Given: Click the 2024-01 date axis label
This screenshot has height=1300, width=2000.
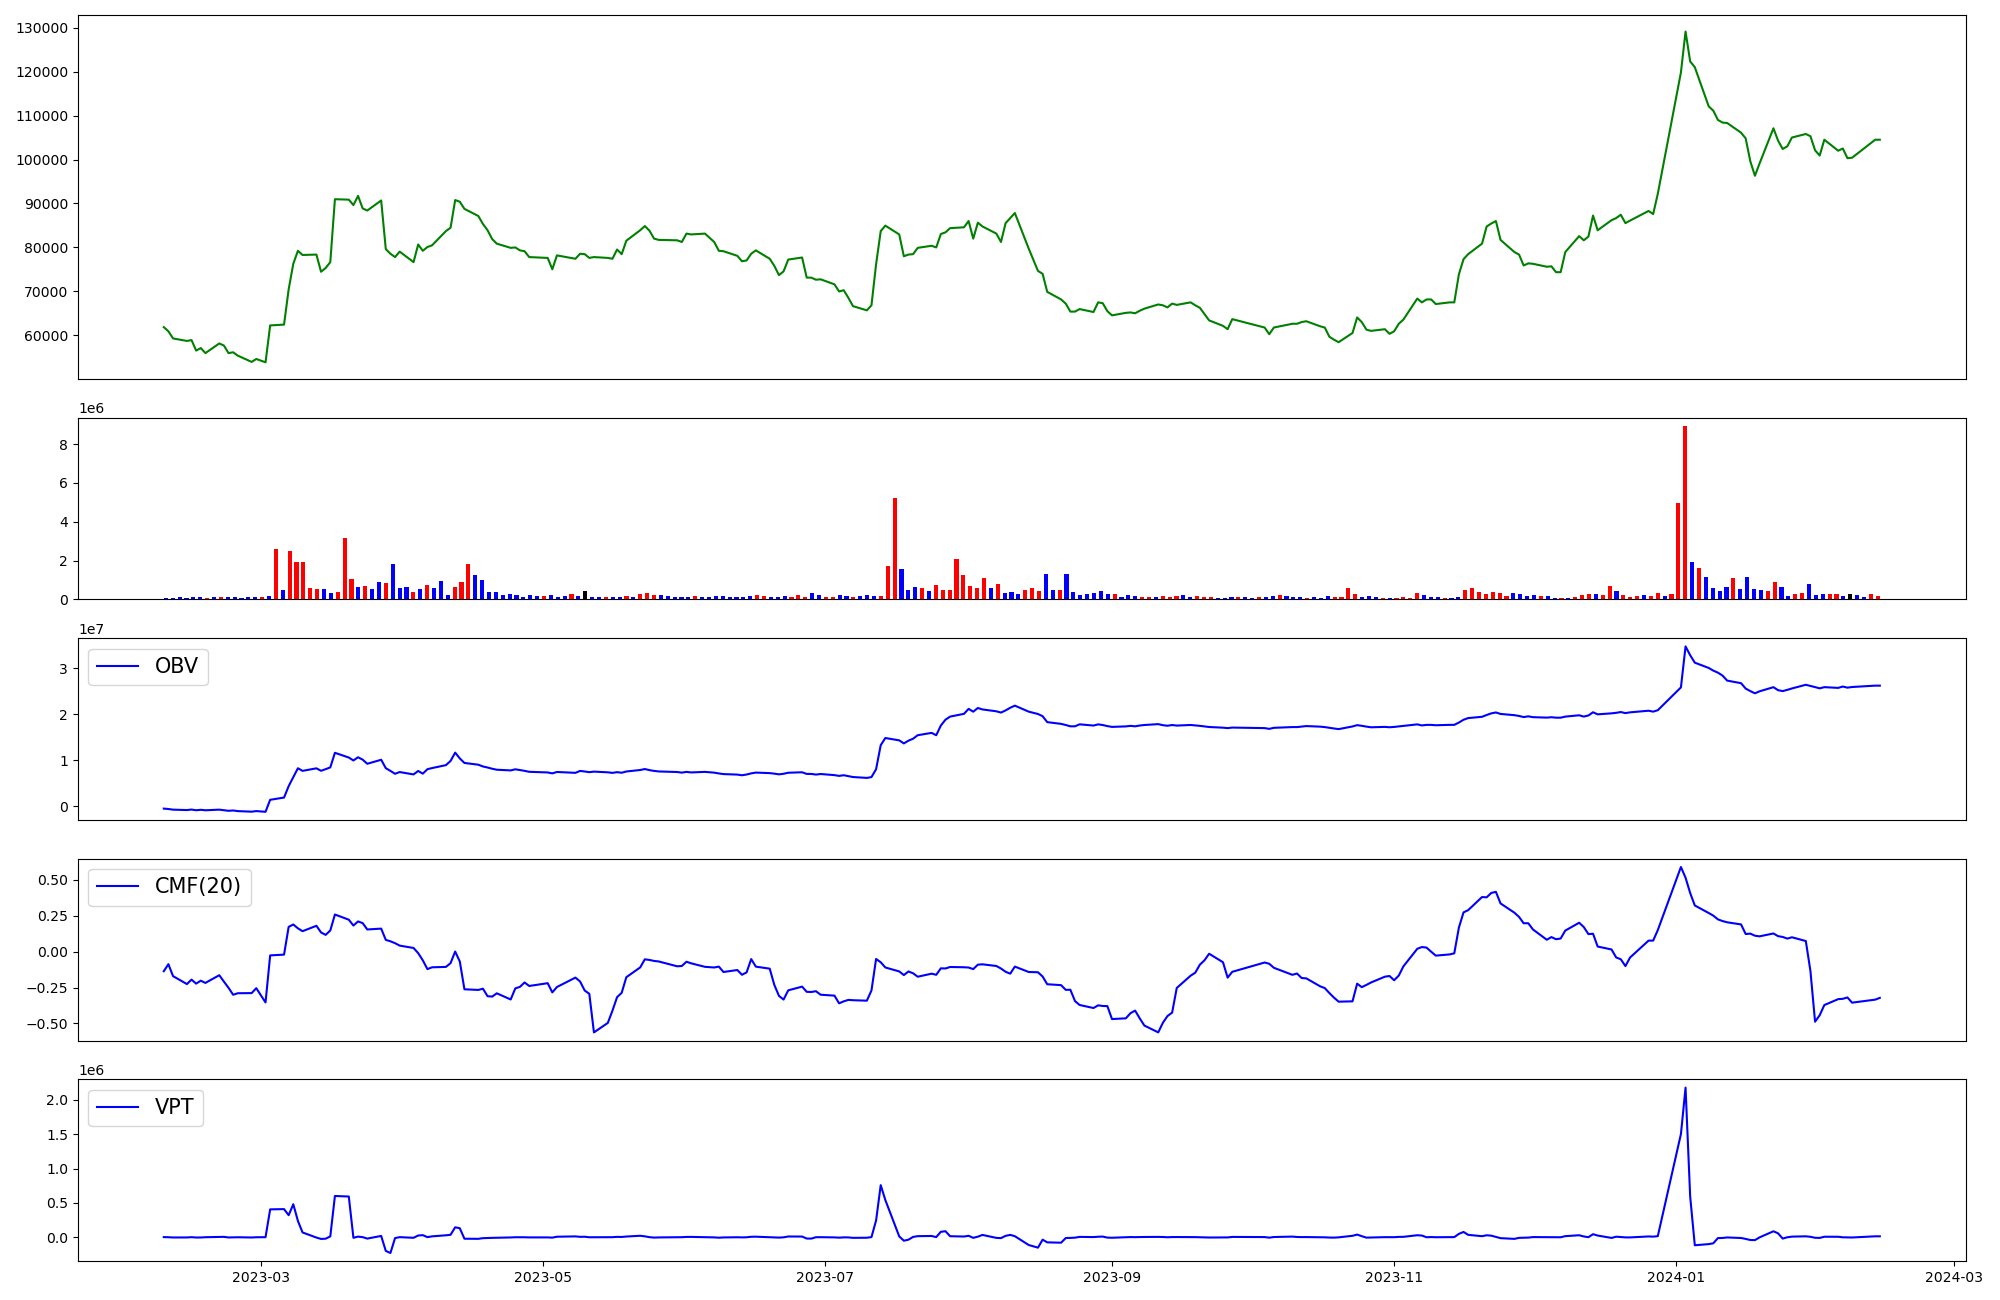Looking at the screenshot, I should [1676, 1276].
